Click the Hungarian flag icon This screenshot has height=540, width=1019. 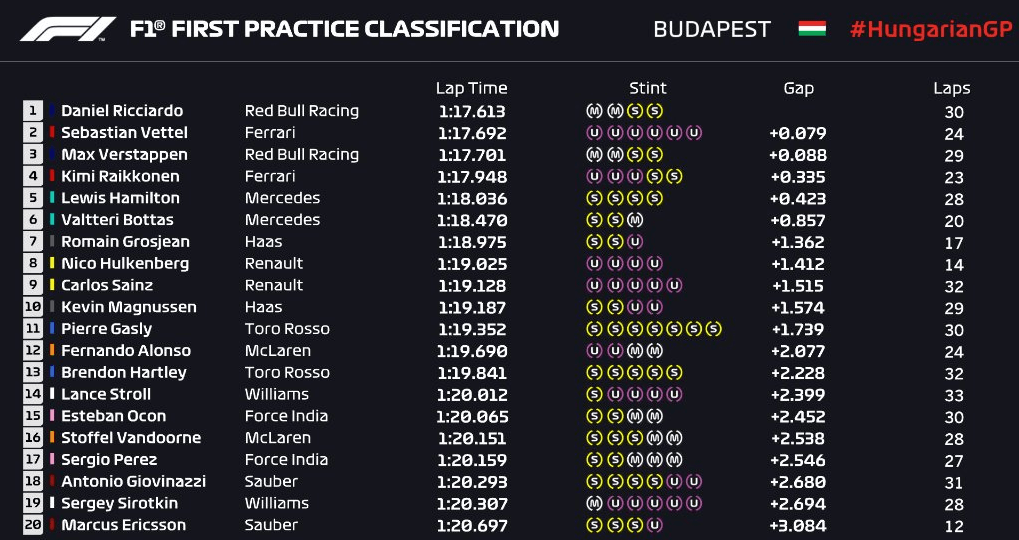click(812, 29)
